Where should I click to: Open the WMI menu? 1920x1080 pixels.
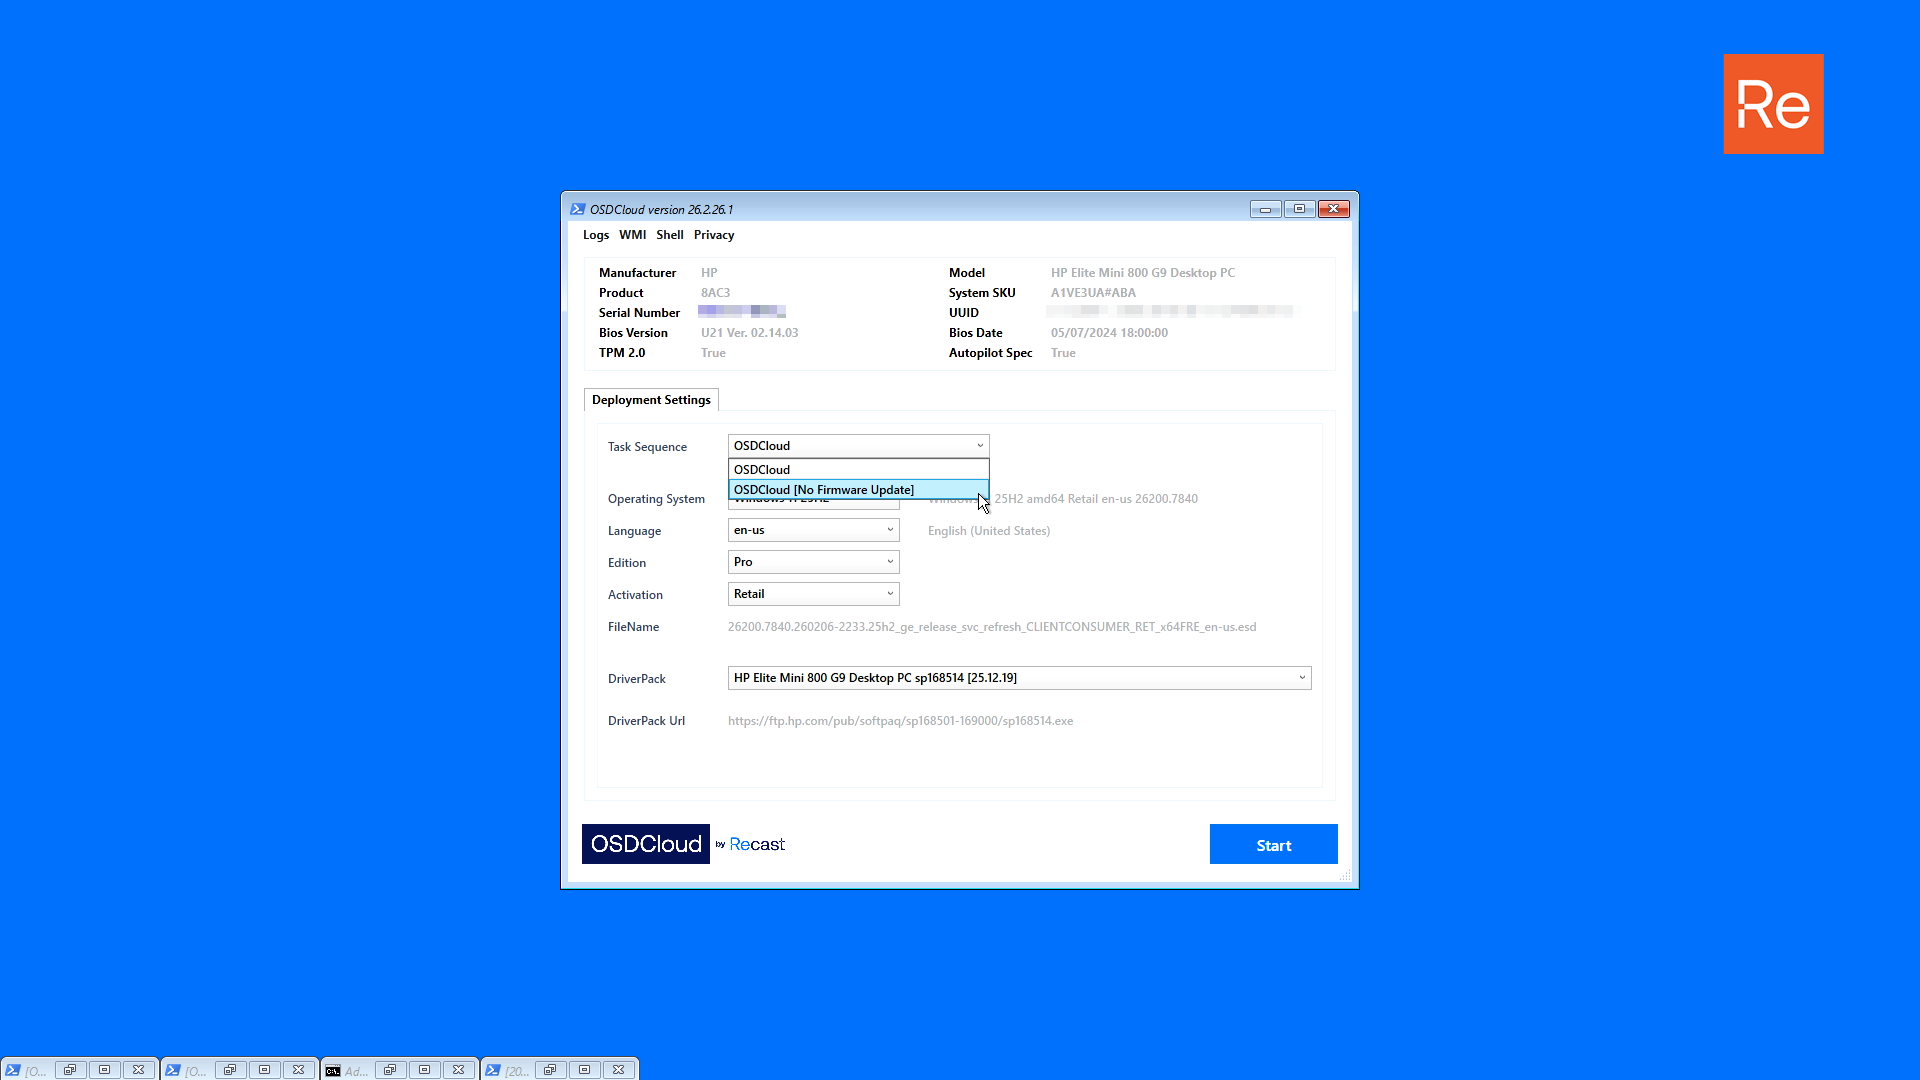point(632,235)
